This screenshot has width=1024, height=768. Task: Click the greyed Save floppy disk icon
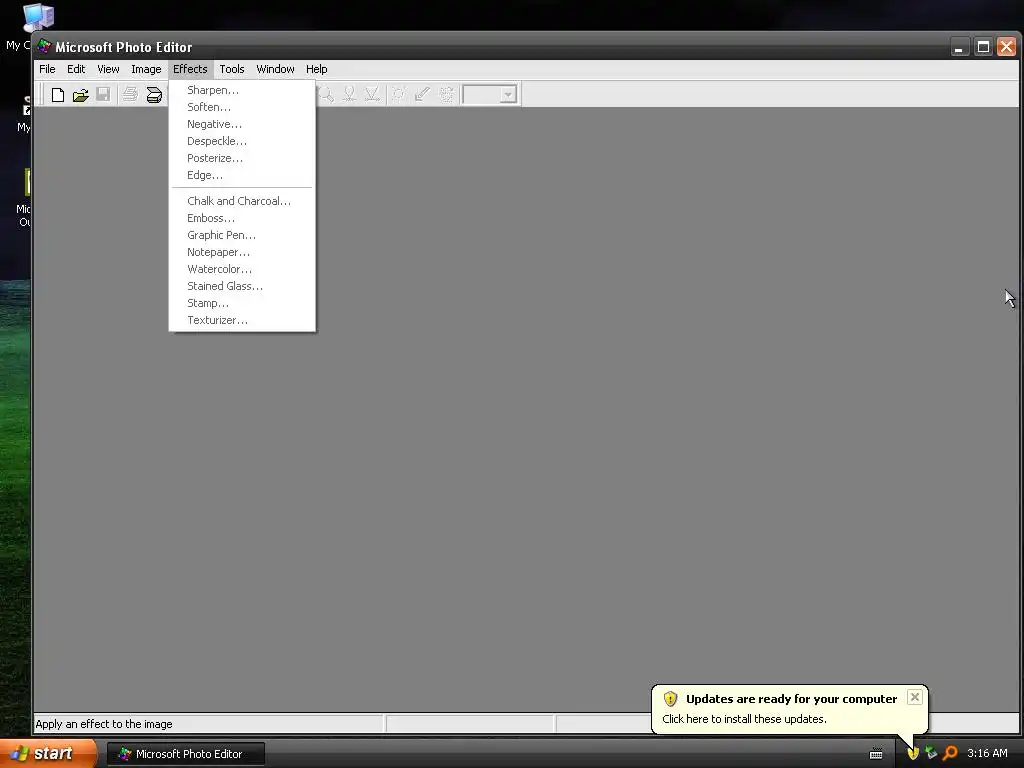click(x=103, y=95)
